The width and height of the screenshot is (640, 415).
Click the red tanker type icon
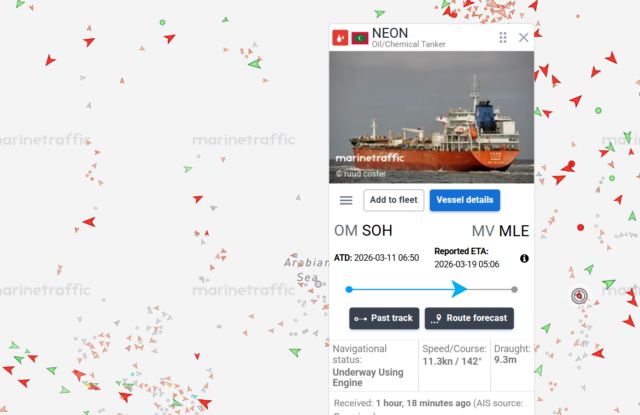340,38
